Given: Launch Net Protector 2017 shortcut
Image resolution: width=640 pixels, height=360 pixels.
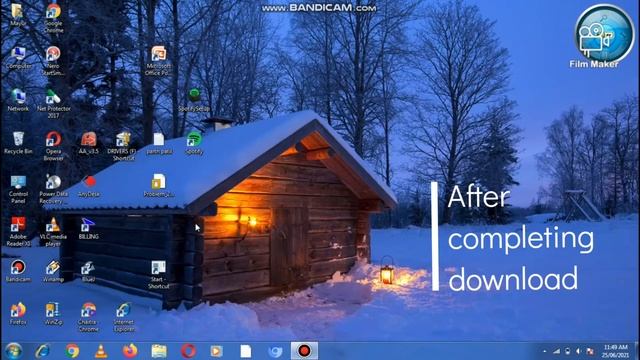Looking at the screenshot, I should click(x=53, y=104).
